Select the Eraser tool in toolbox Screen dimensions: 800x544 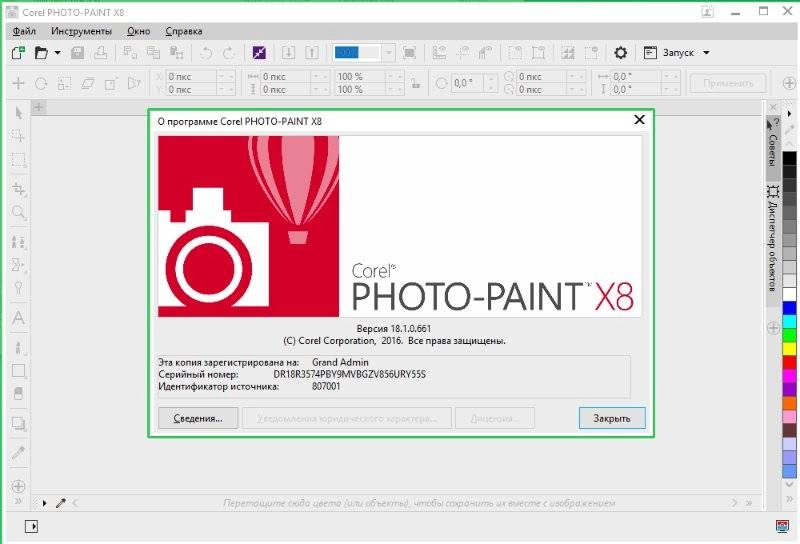[x=18, y=393]
